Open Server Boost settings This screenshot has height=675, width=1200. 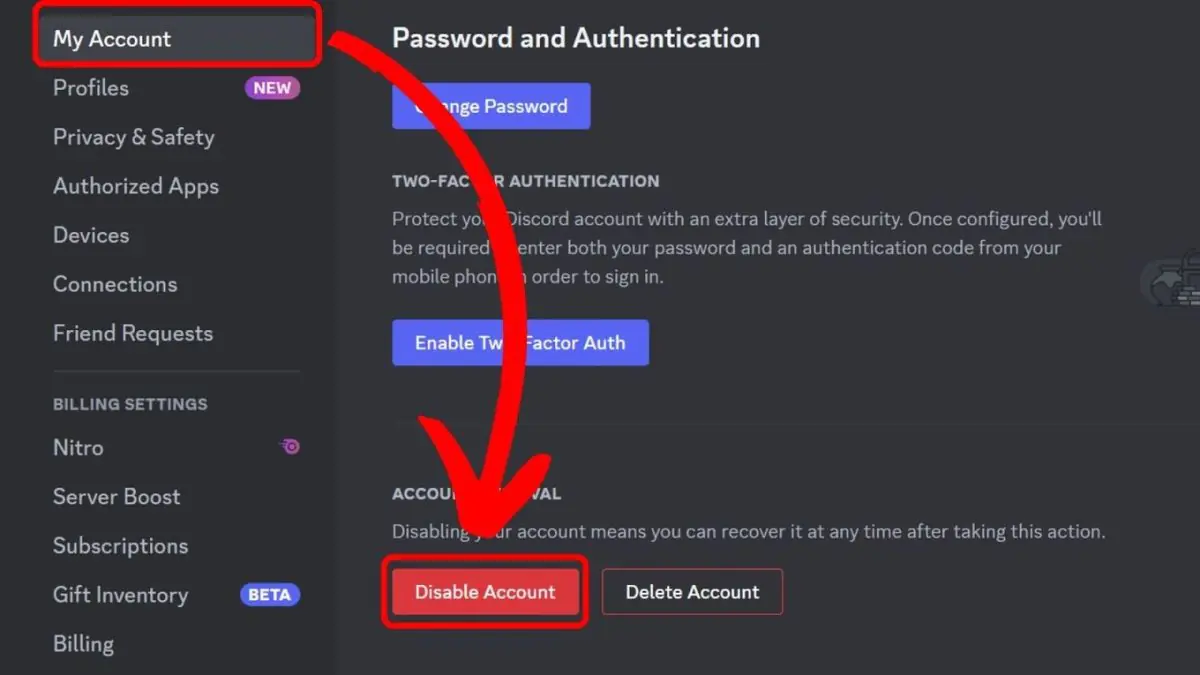coord(117,497)
